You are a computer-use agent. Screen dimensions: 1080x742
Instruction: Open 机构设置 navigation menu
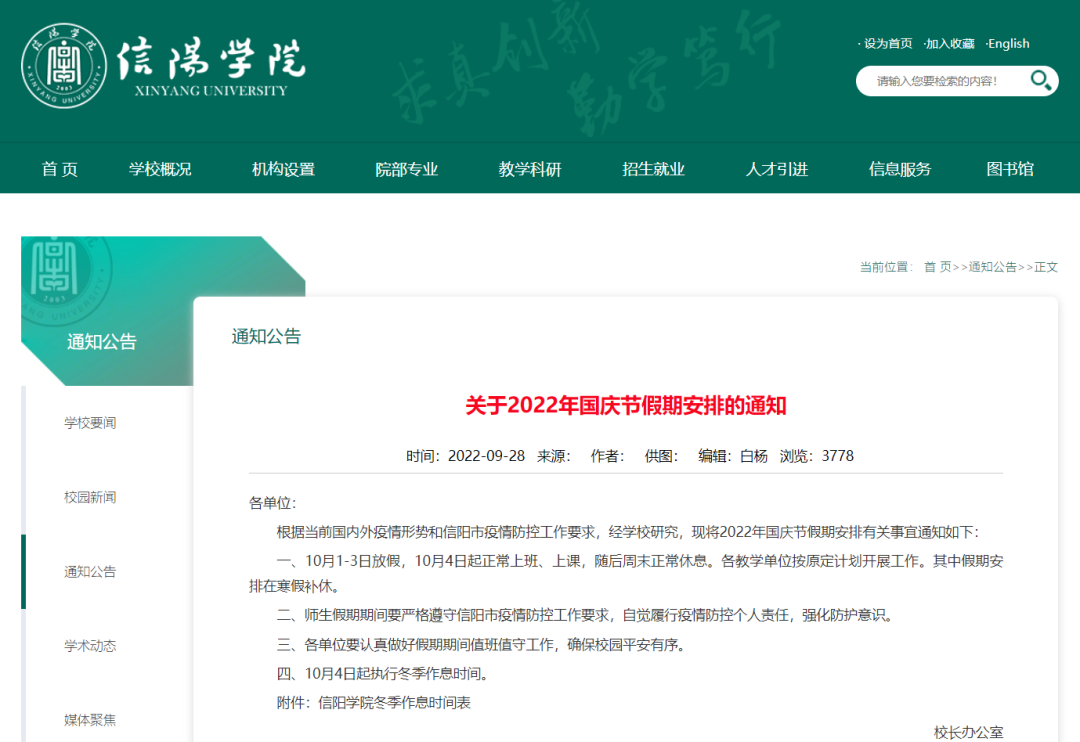click(283, 169)
